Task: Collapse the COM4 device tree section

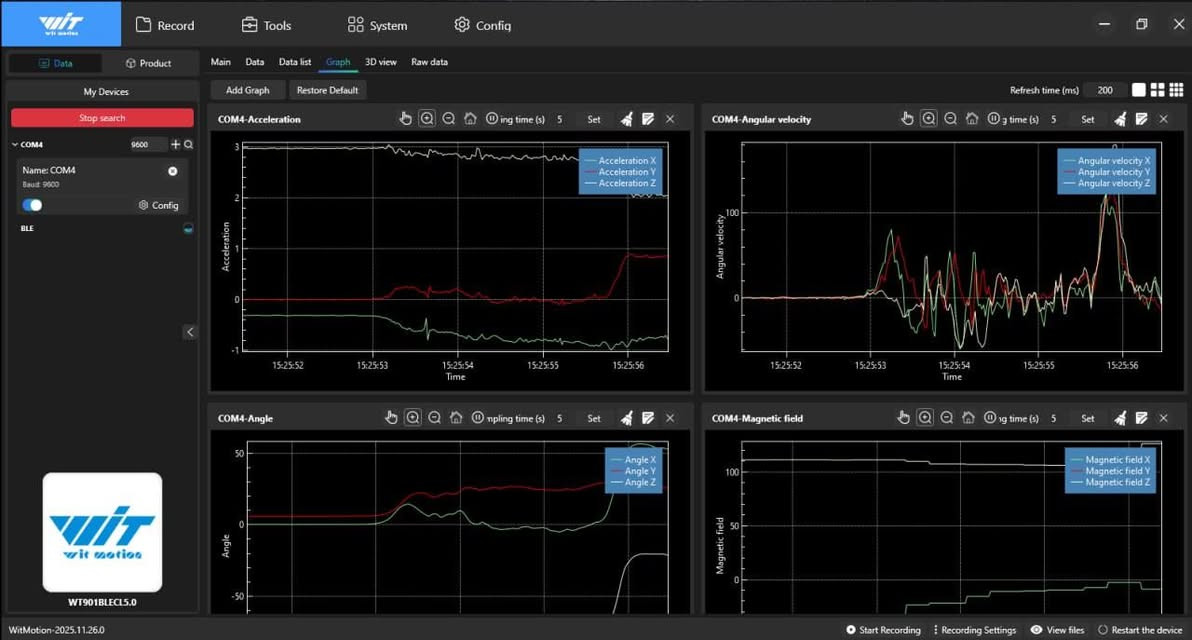Action: pyautogui.click(x=15, y=145)
